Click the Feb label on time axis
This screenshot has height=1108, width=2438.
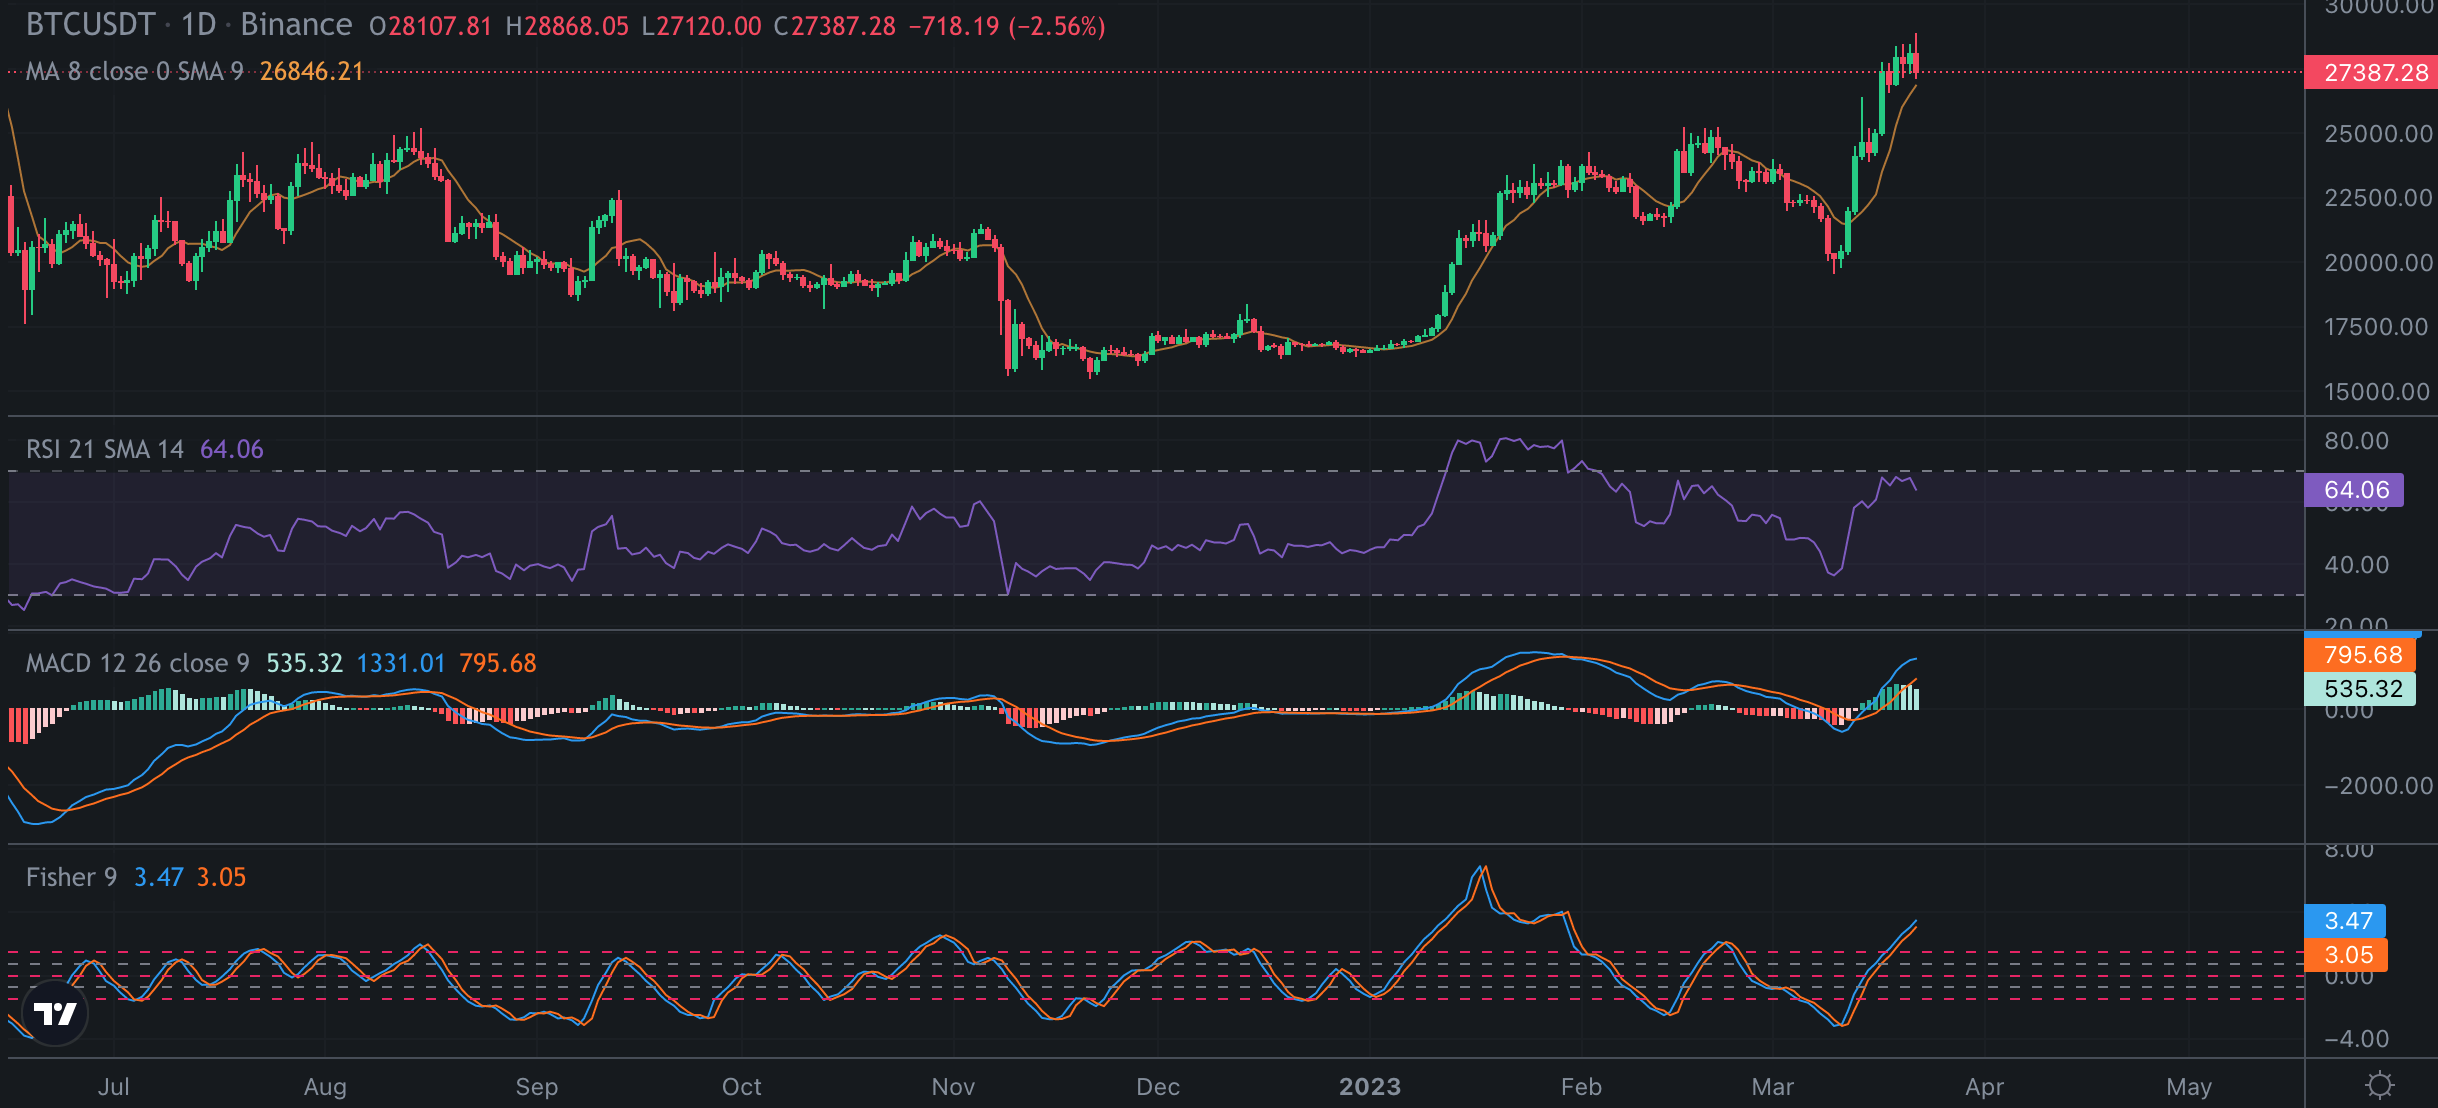point(1581,1087)
